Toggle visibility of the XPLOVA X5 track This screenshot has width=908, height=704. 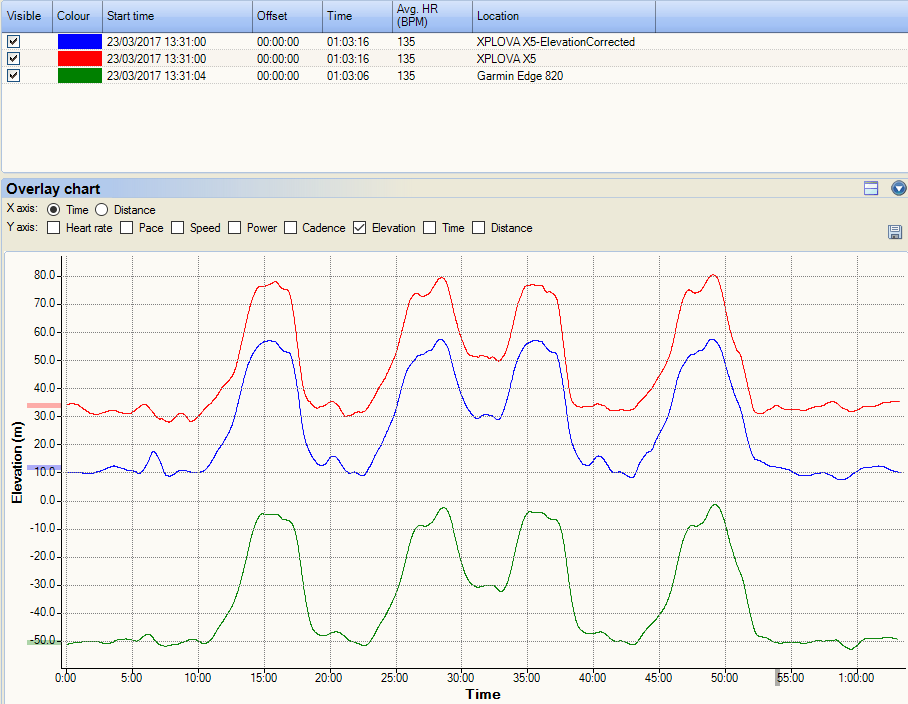[14, 59]
